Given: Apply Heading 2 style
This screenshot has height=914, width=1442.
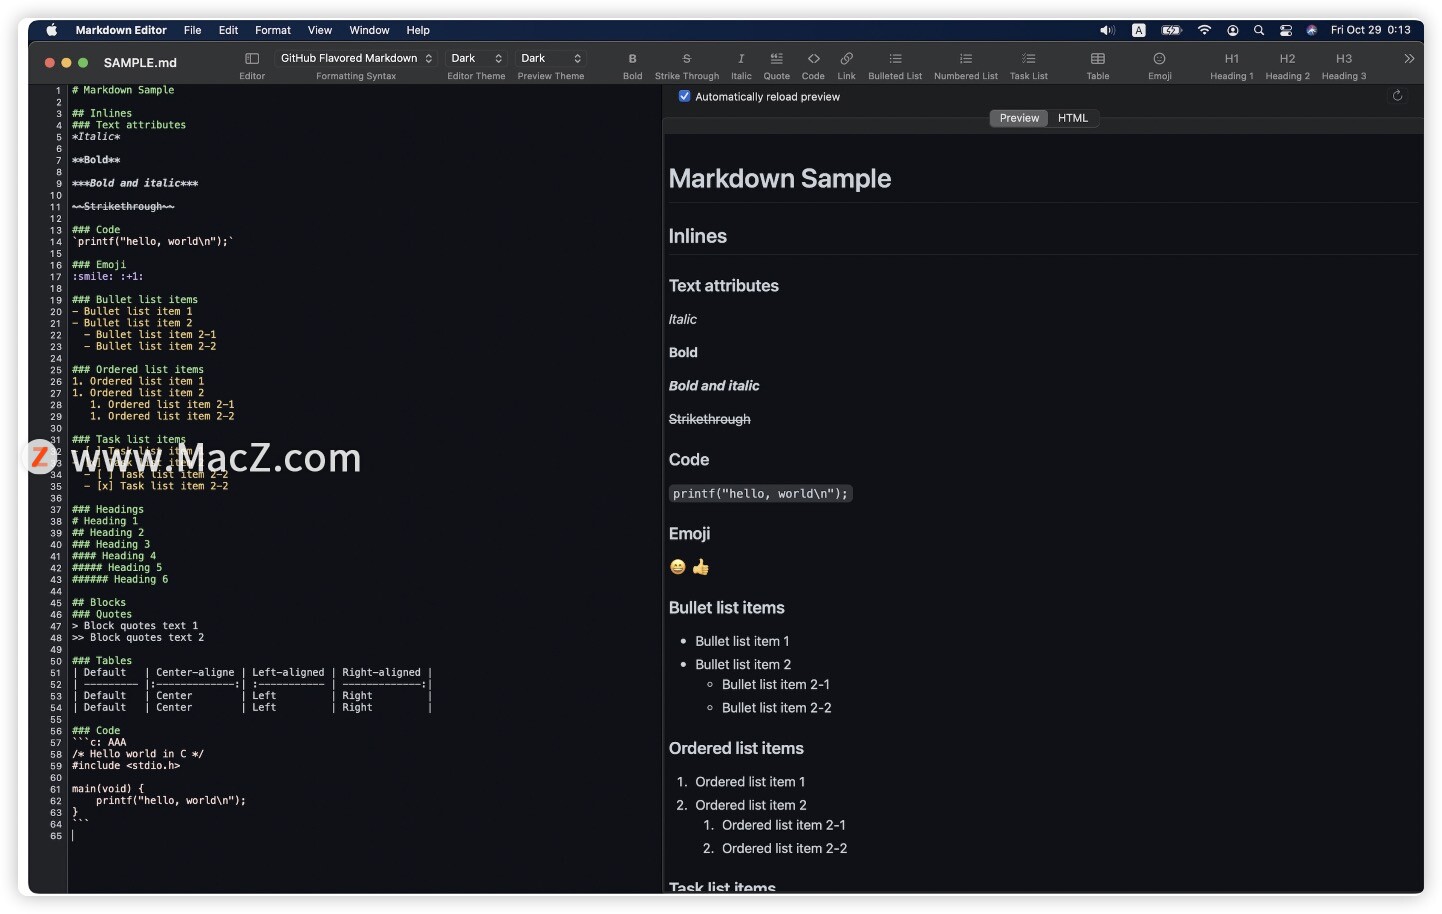Looking at the screenshot, I should point(1287,59).
